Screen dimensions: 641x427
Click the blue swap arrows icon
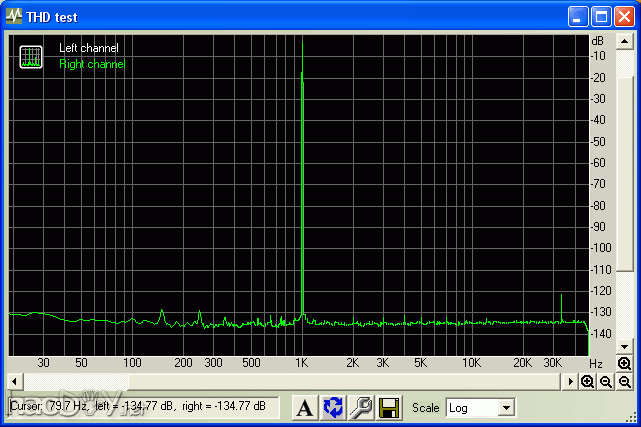click(333, 407)
